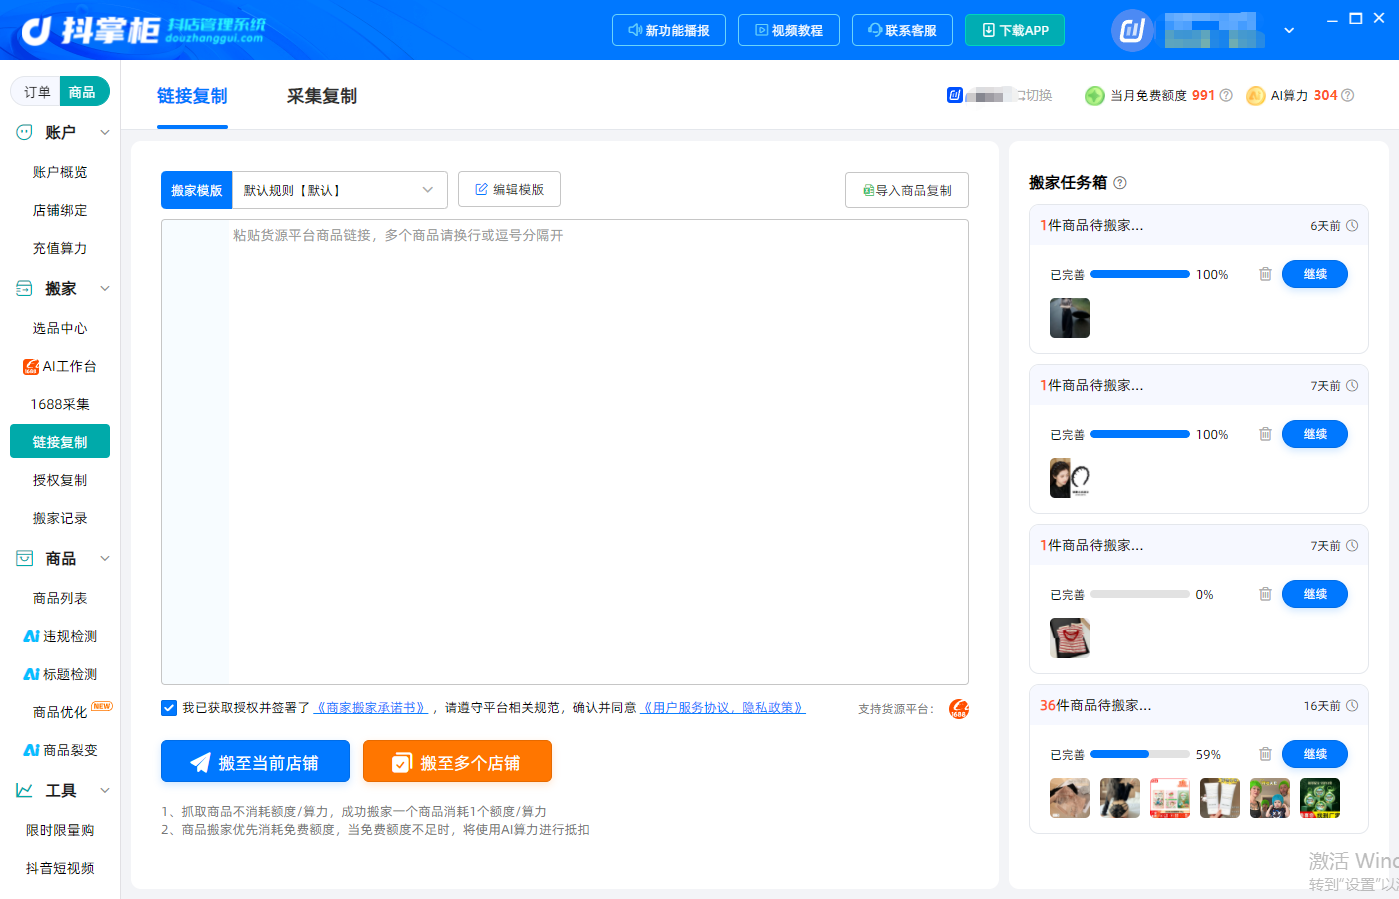Click the 59% progress bar
The width and height of the screenshot is (1399, 899).
tap(1140, 754)
